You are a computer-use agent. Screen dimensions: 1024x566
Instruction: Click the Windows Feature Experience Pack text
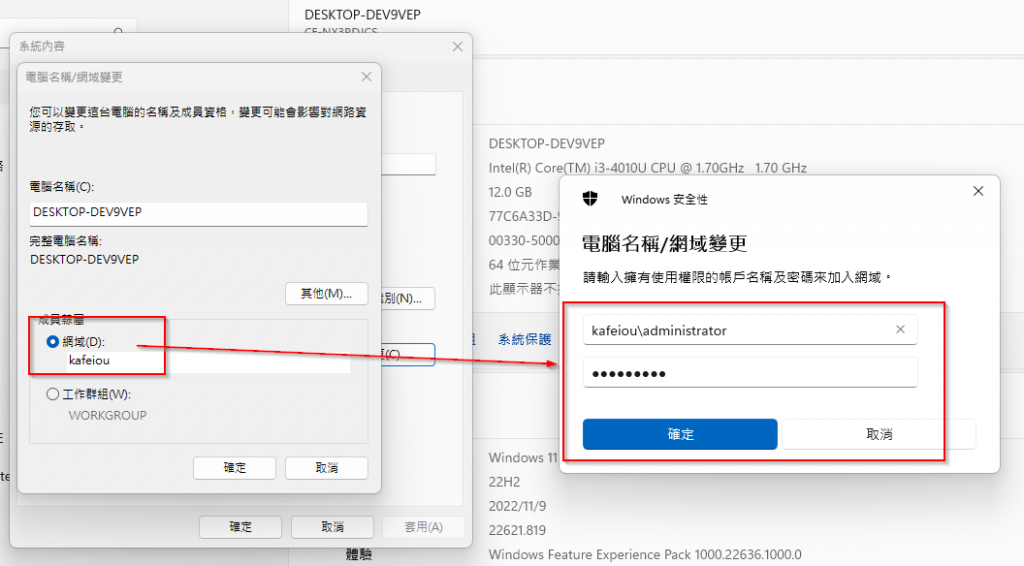click(x=645, y=554)
